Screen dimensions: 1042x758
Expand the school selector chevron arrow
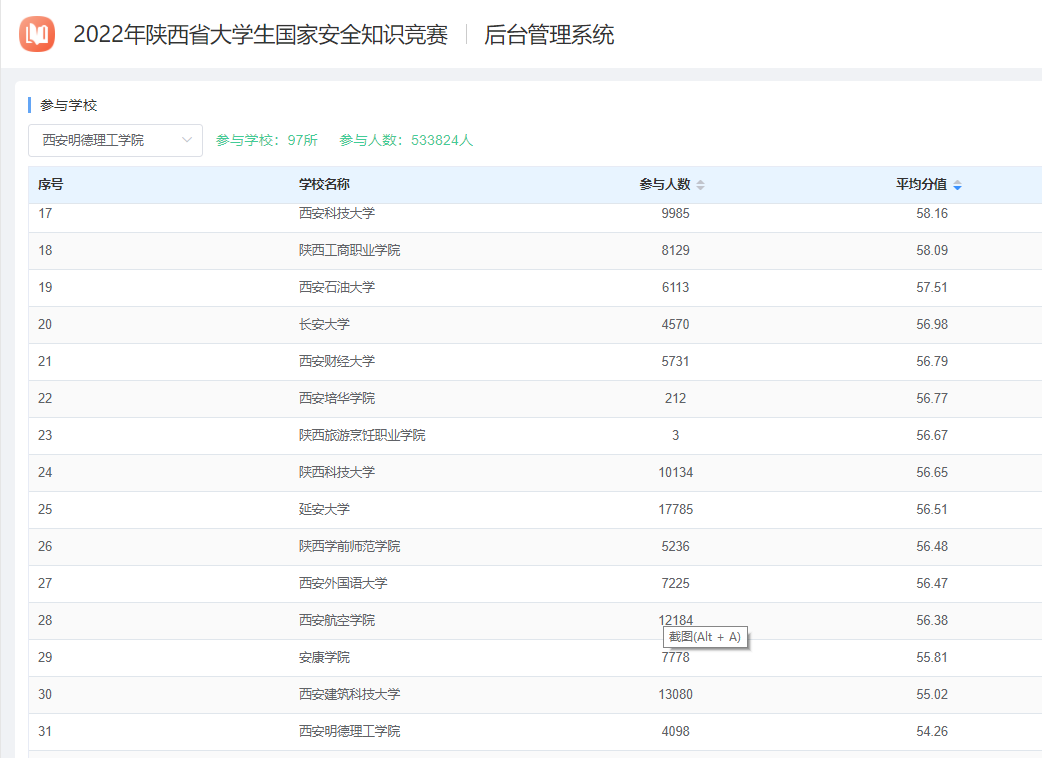tap(187, 140)
